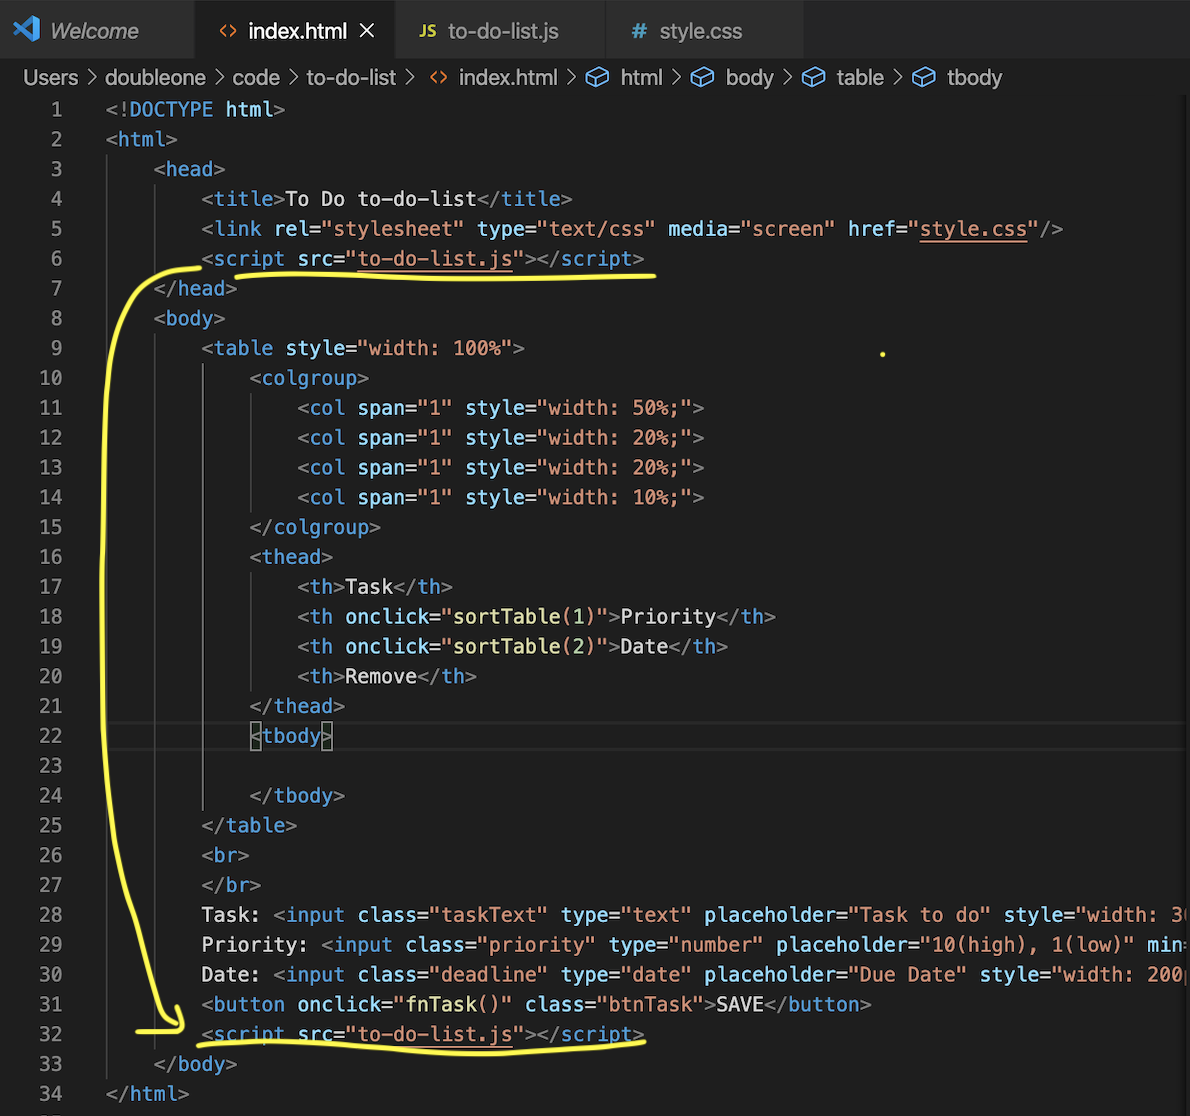This screenshot has height=1116, width=1190.
Task: Click the body symbol cube icon in breadcrumb
Action: [x=702, y=77]
